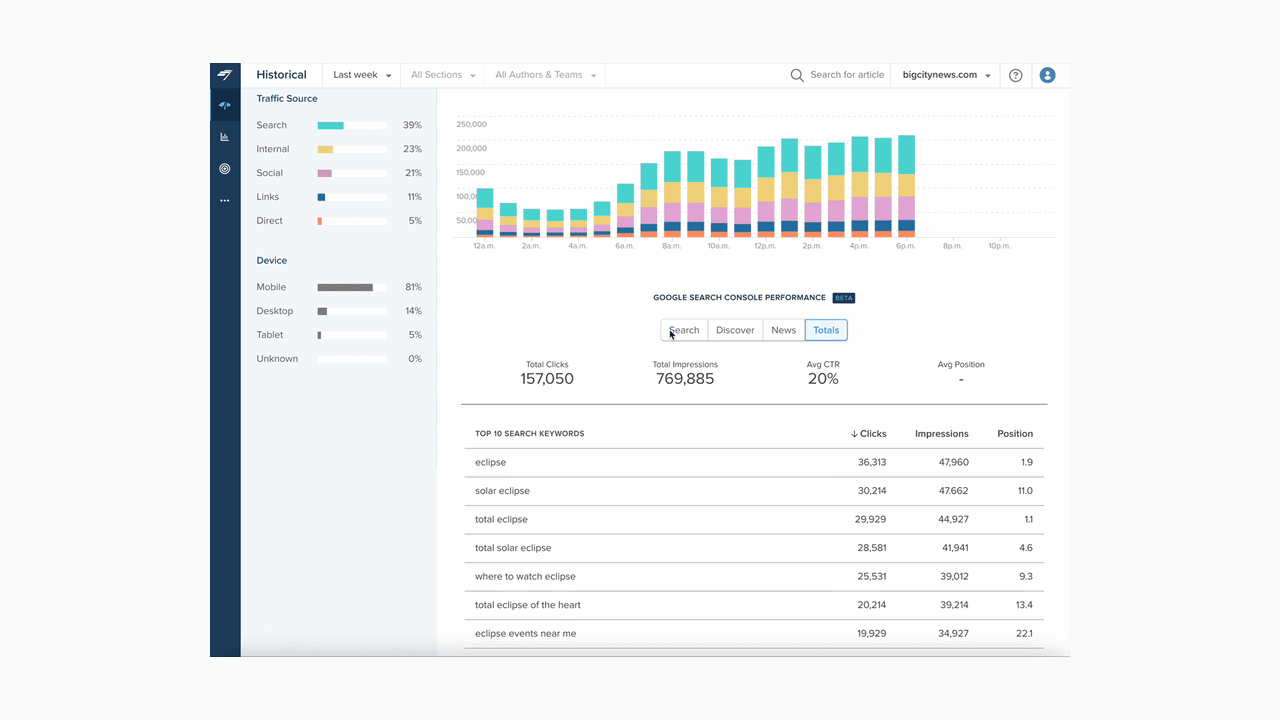The width and height of the screenshot is (1280, 720).
Task: Open the bigcitynews.com site selector
Action: [947, 75]
